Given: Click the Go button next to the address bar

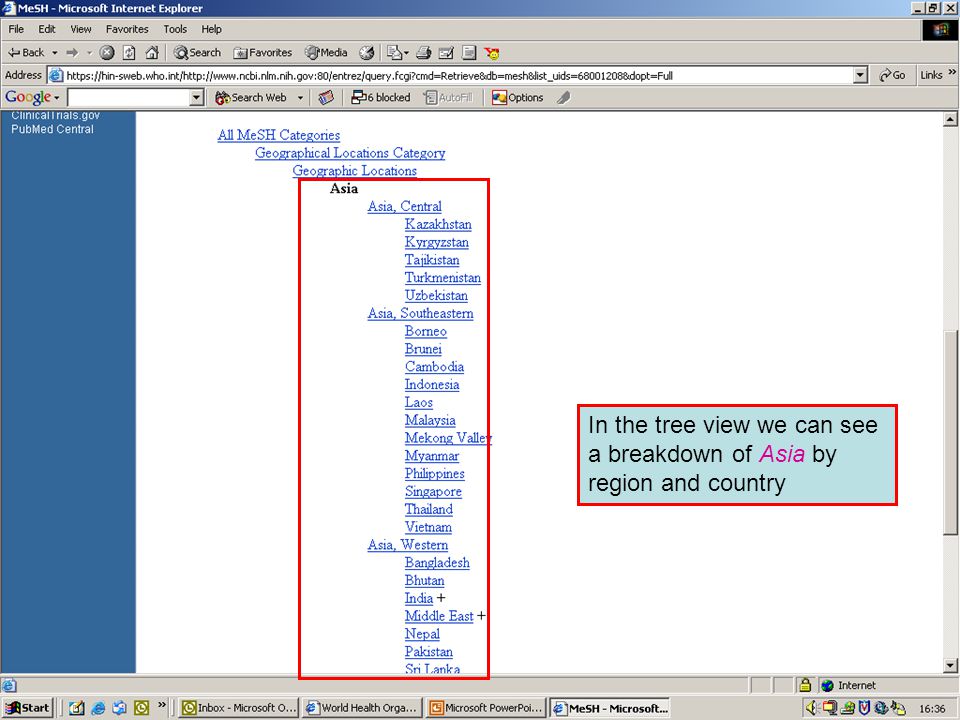Looking at the screenshot, I should click(893, 75).
